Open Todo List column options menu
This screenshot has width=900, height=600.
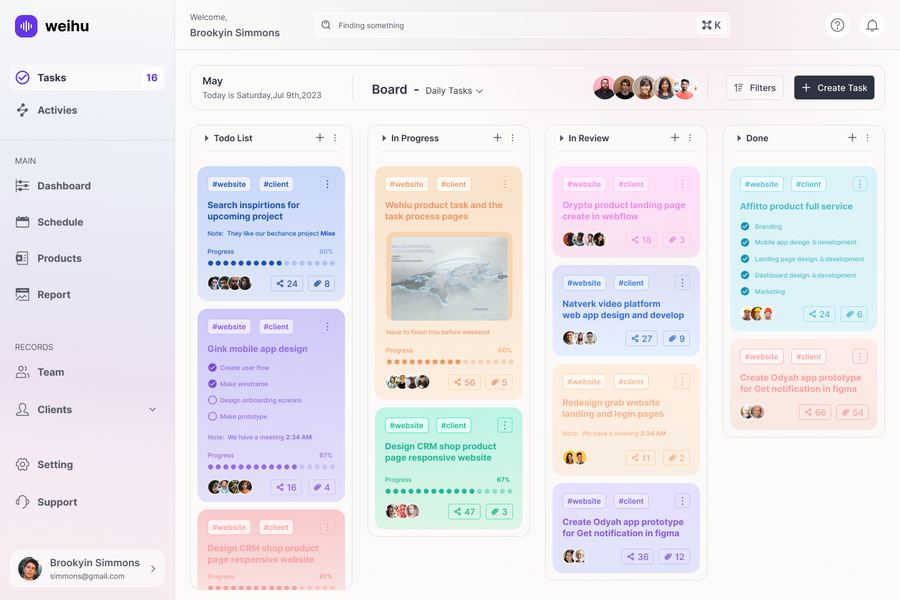point(335,138)
